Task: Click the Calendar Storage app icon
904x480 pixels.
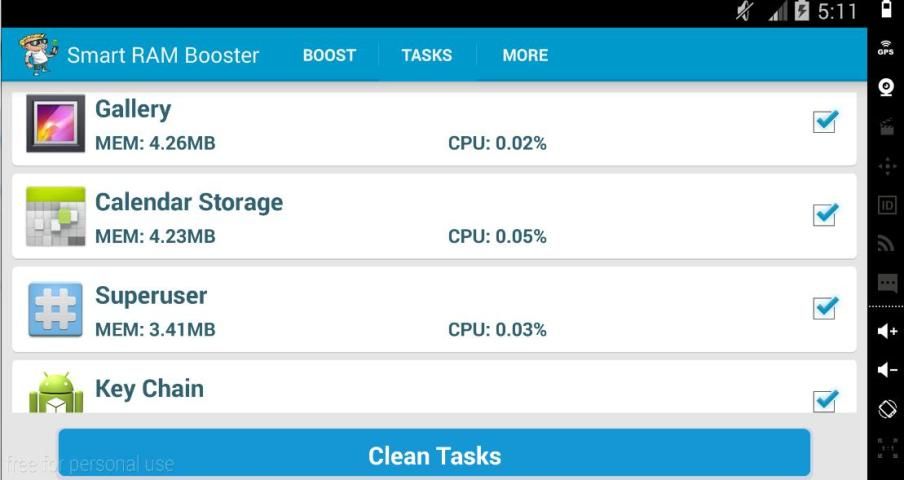Action: [55, 217]
